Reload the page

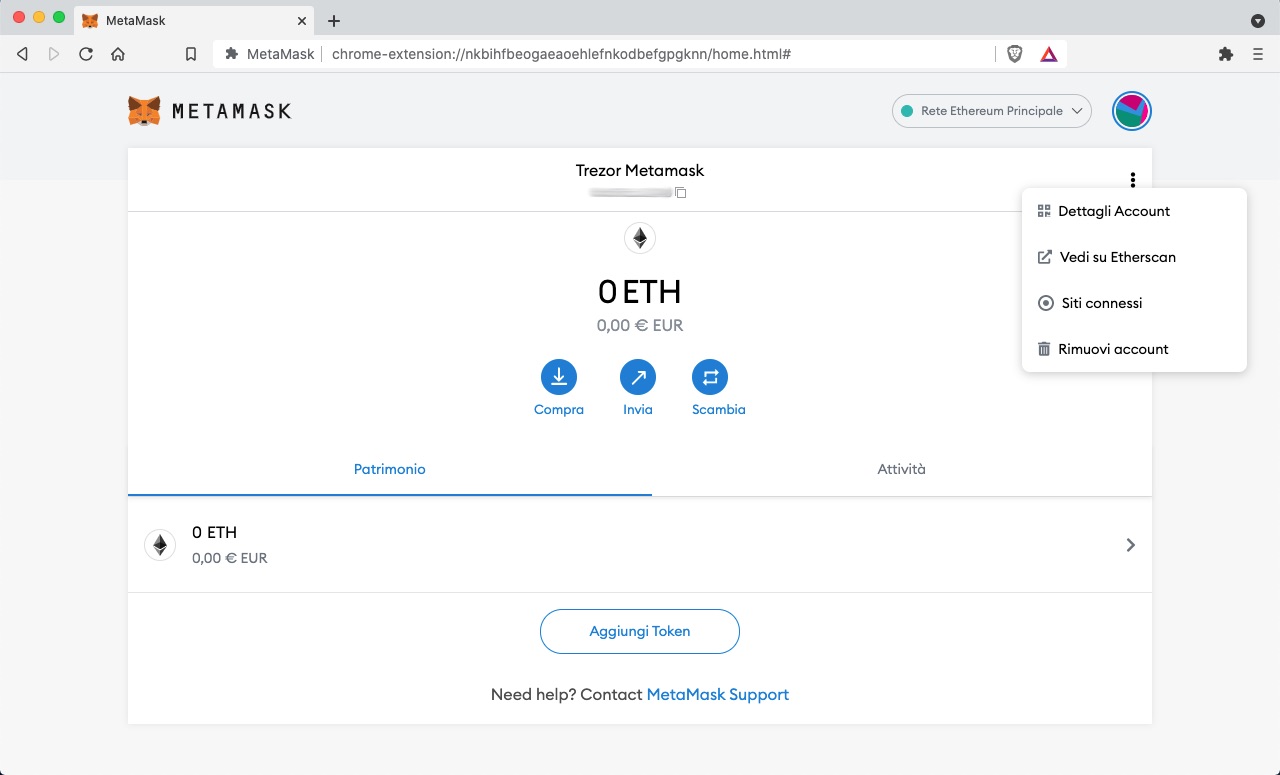[86, 54]
